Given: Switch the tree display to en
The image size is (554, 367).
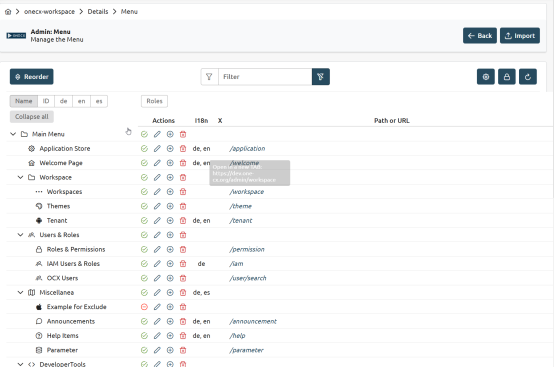Looking at the screenshot, I should (82, 101).
